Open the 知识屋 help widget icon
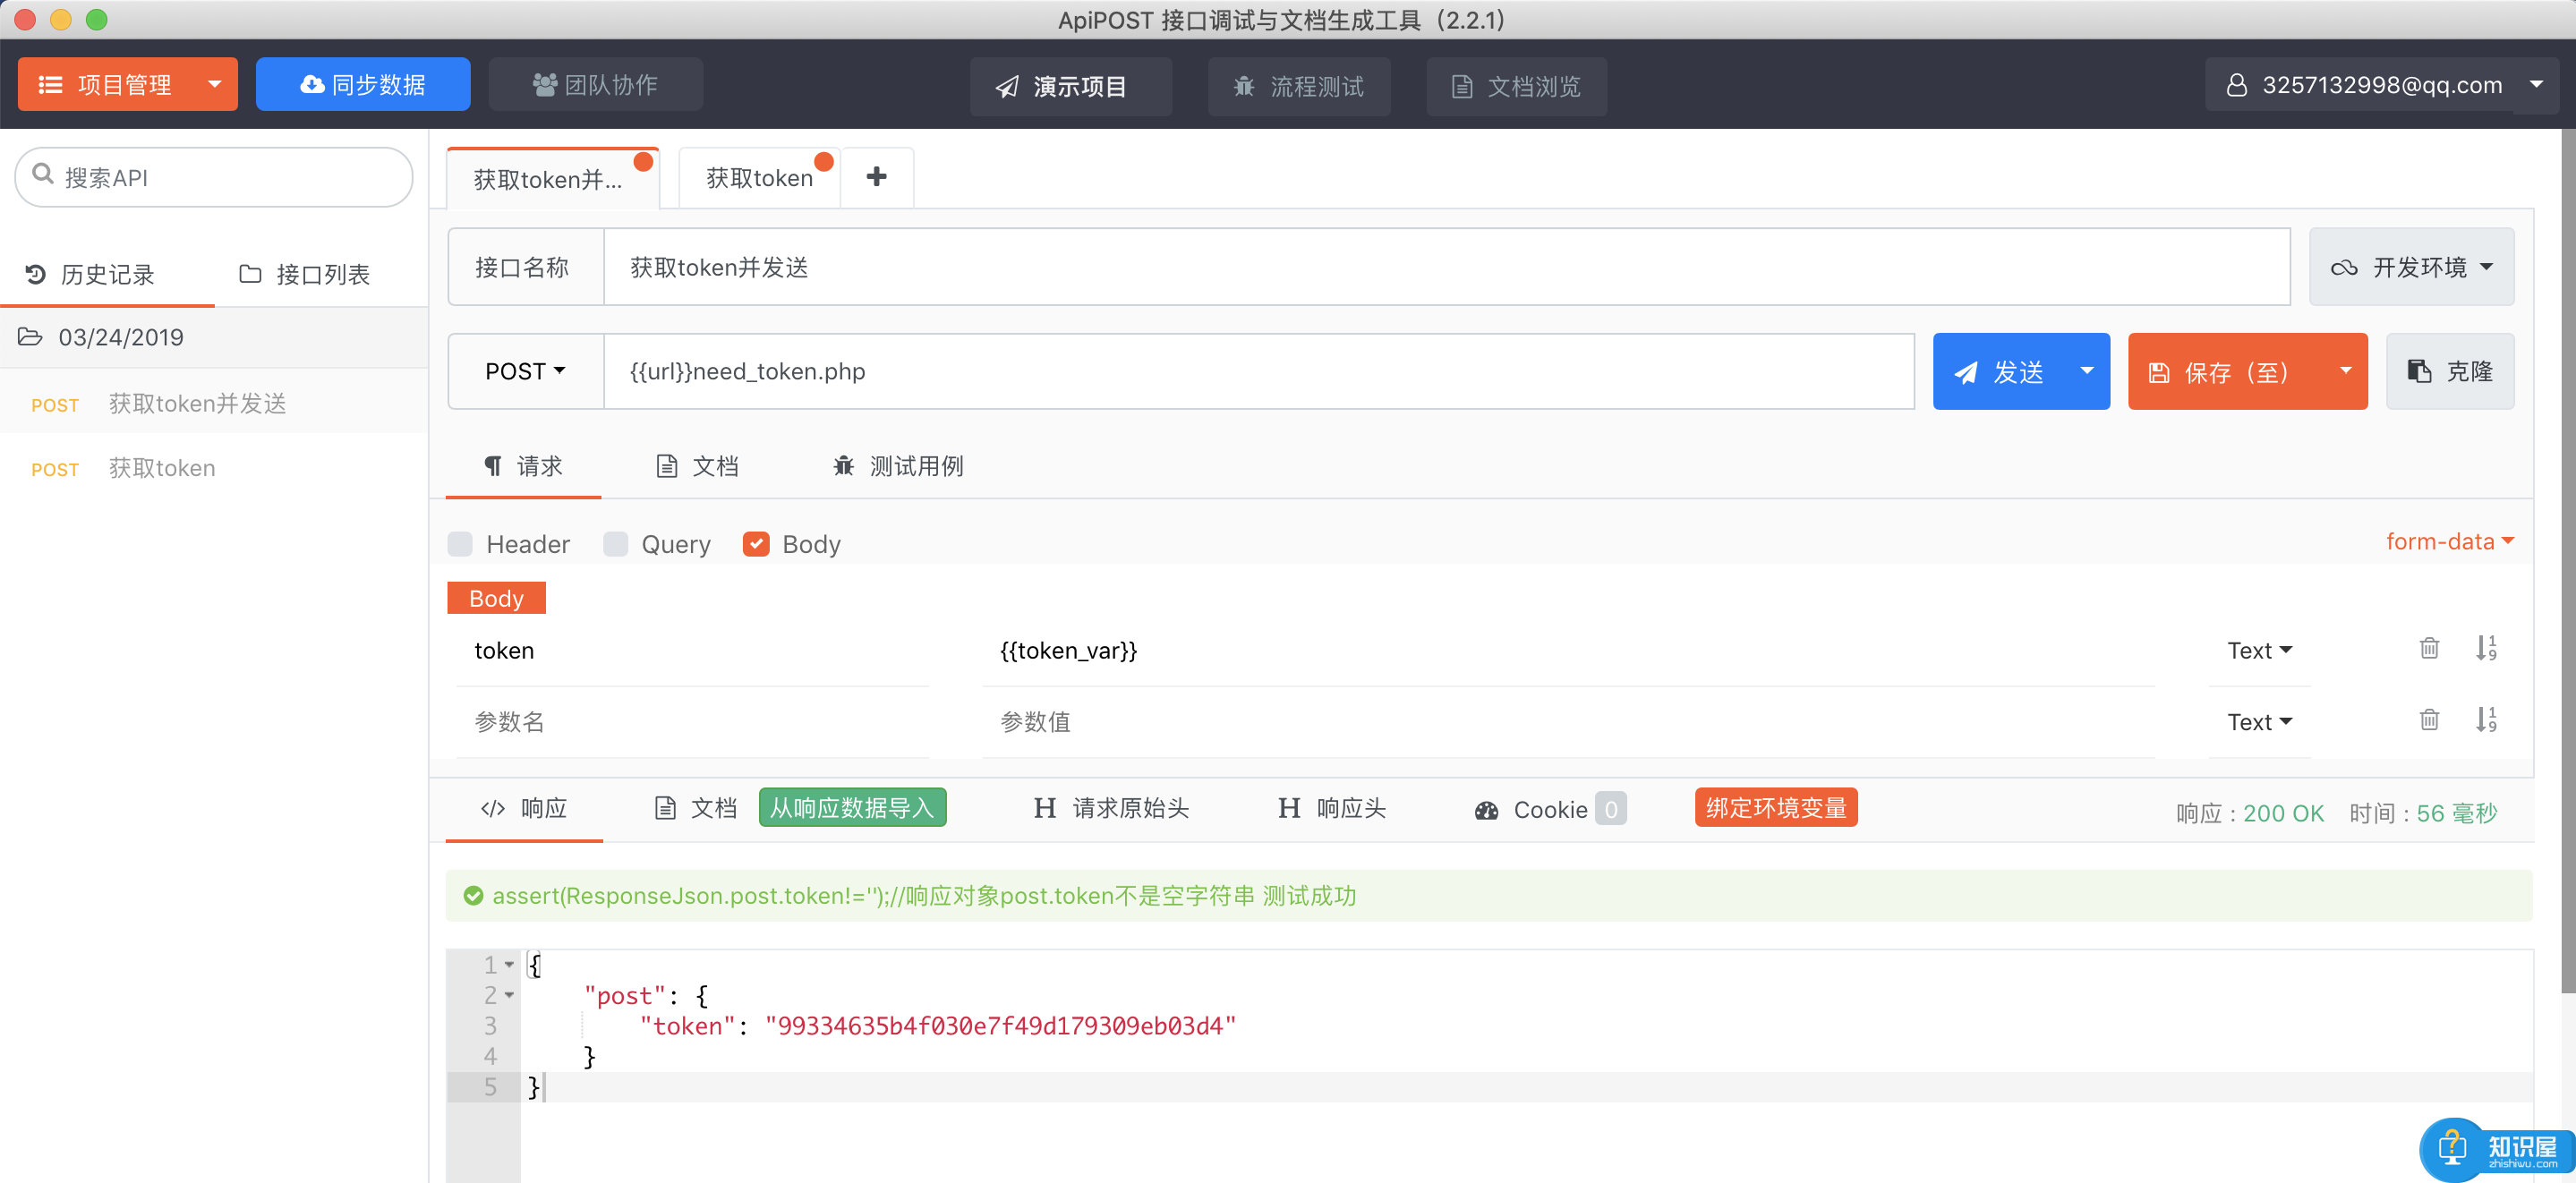2576x1183 pixels. tap(2452, 1148)
